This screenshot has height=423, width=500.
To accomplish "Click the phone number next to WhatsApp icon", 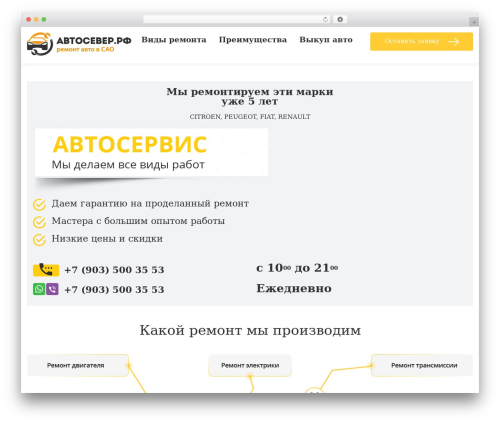I will click(114, 289).
